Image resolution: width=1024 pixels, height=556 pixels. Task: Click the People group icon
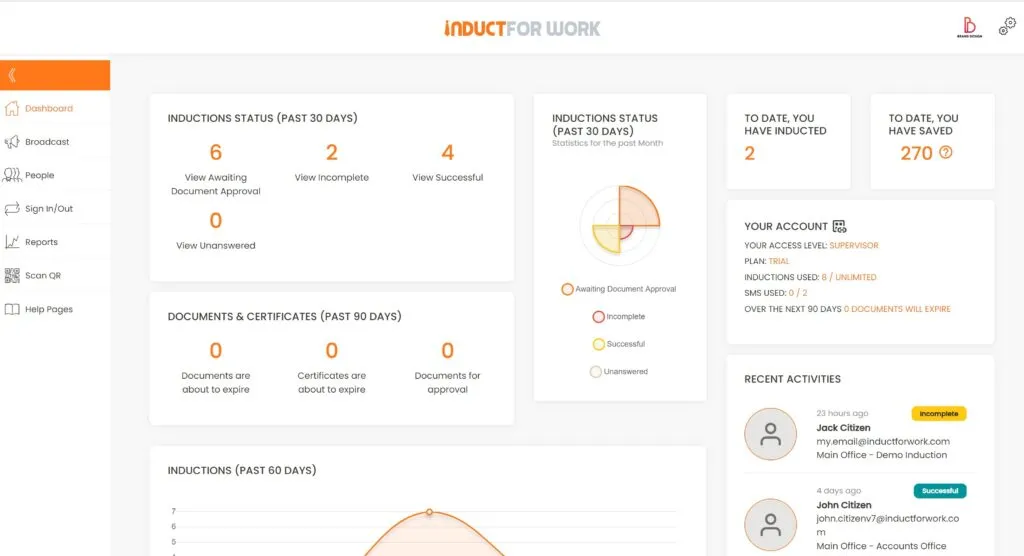click(x=12, y=175)
